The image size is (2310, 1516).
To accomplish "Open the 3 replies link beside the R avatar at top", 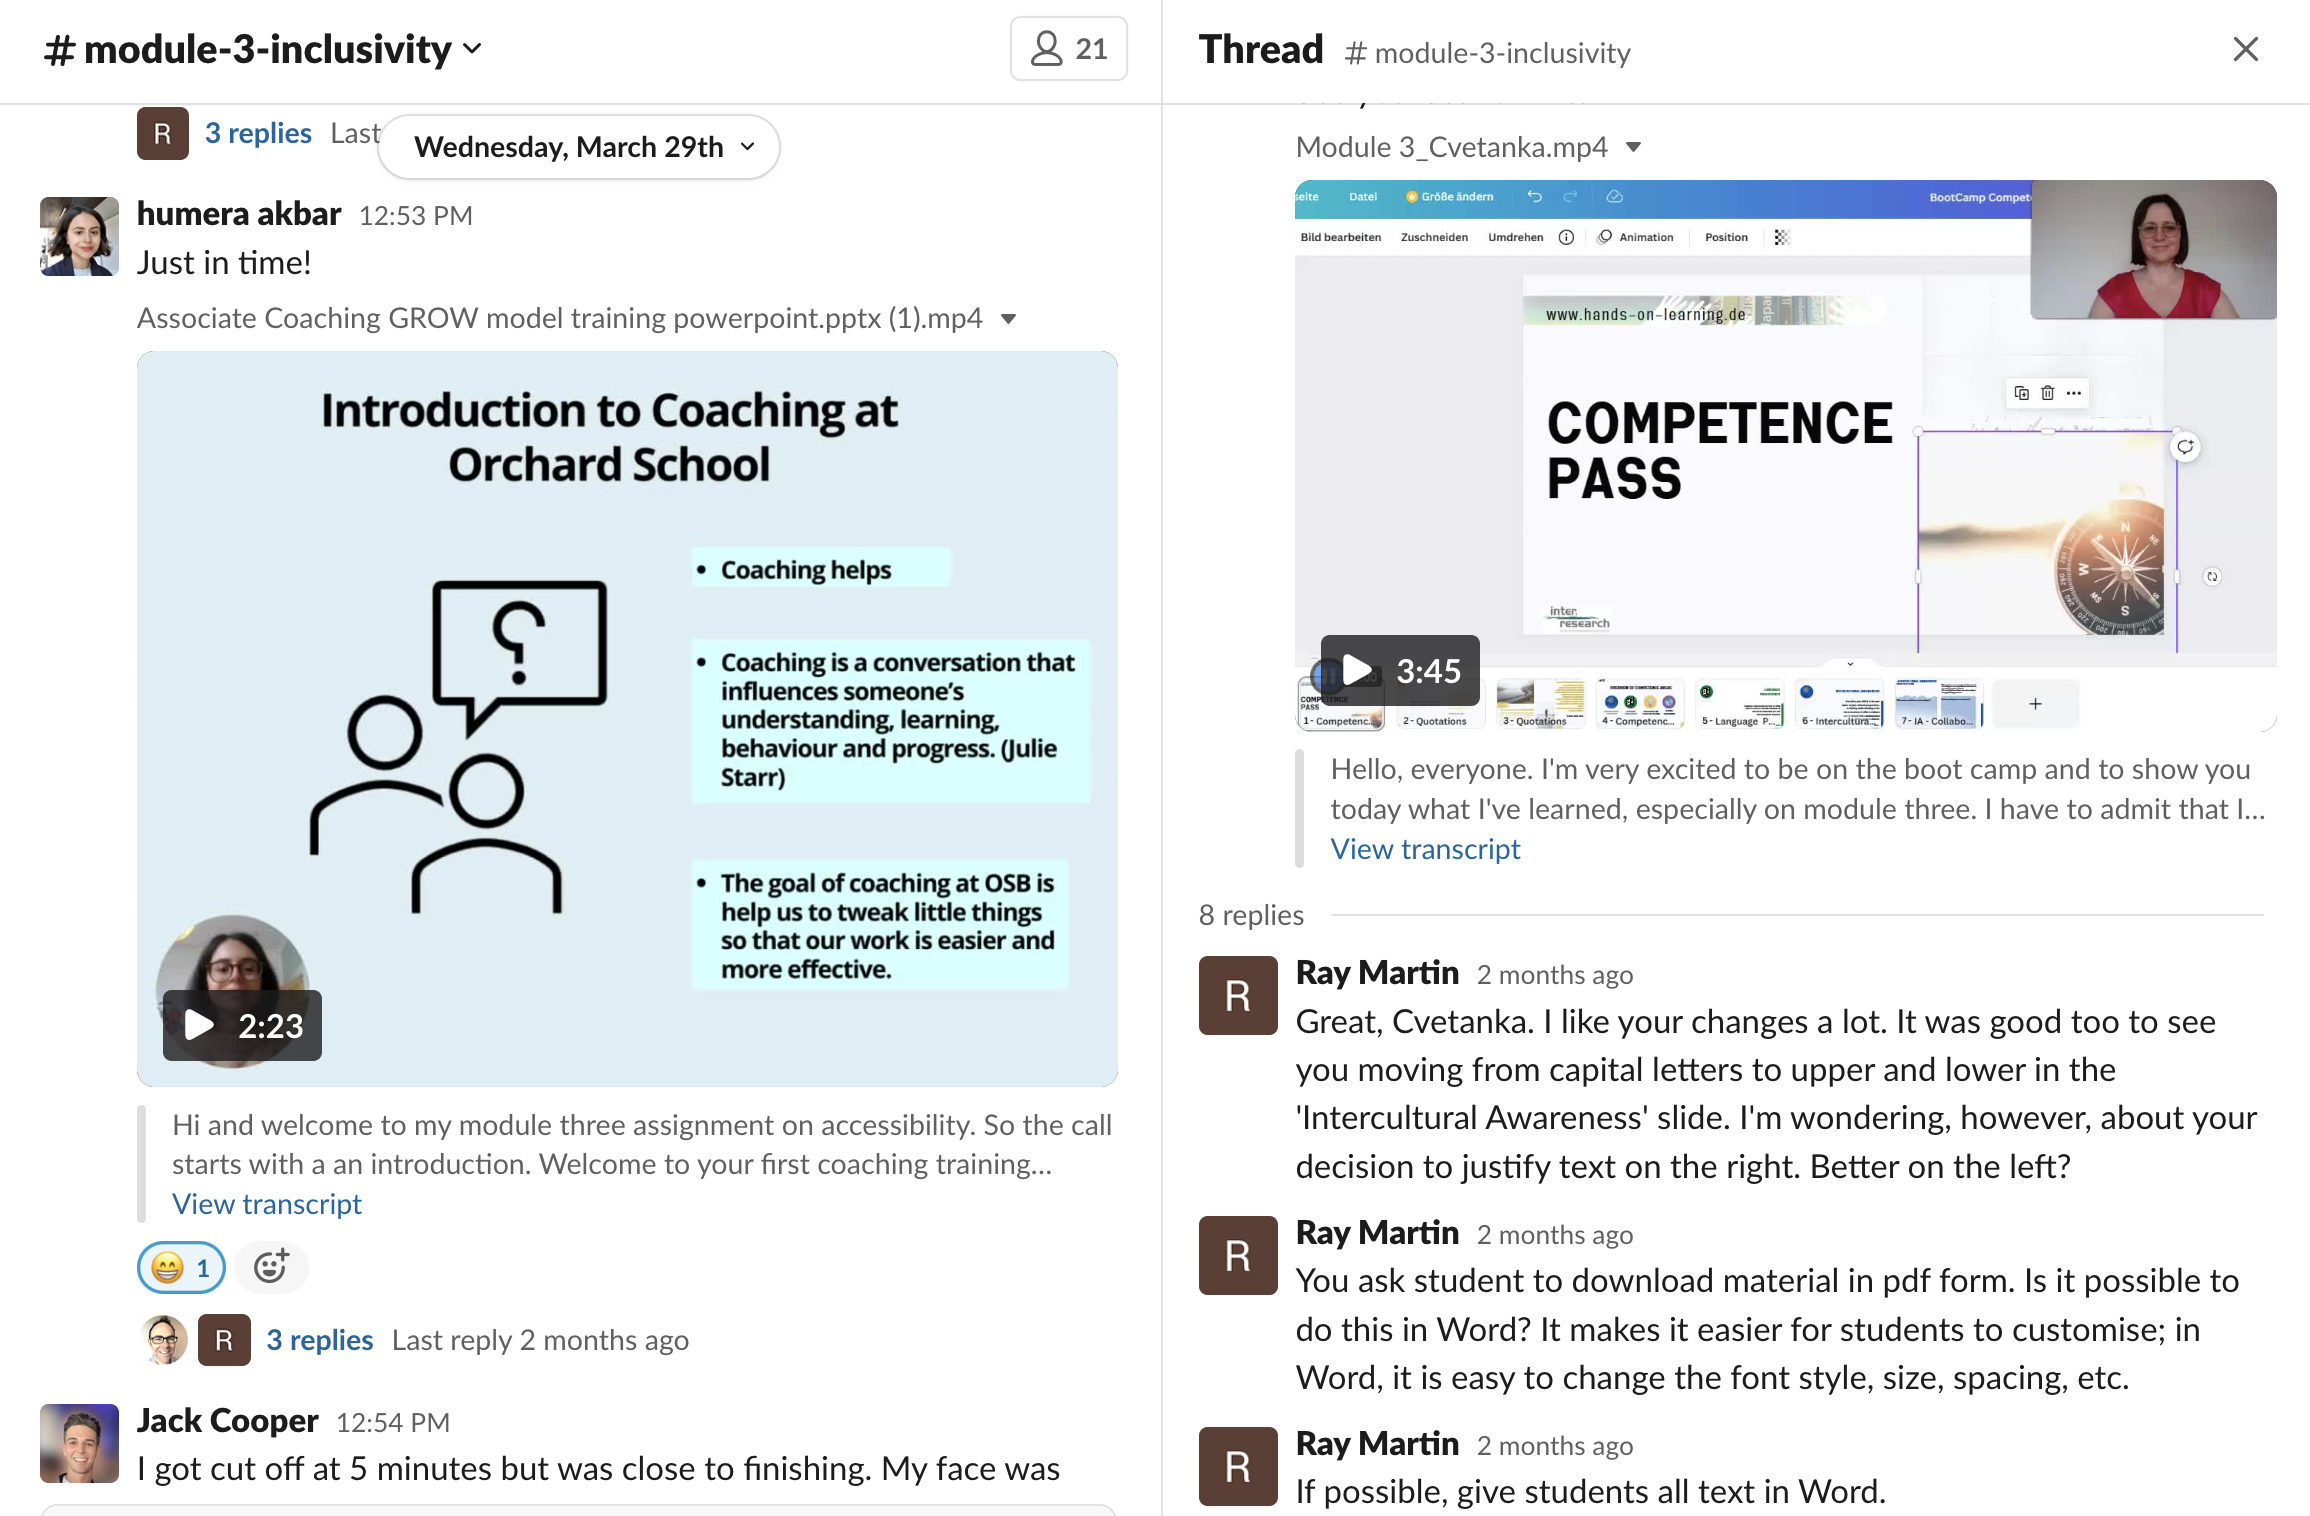I will 258,133.
